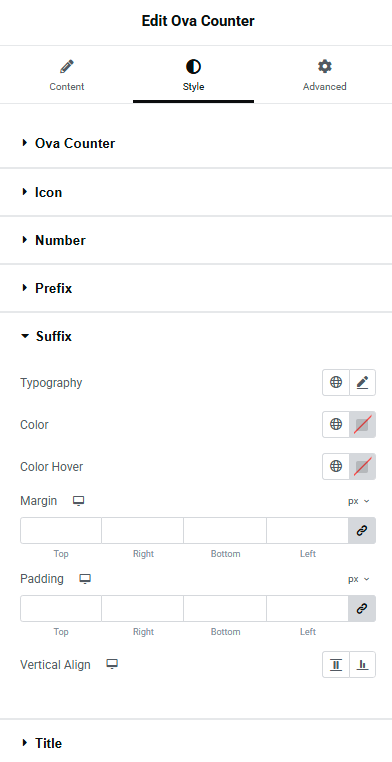Image resolution: width=392 pixels, height=762 pixels.
Task: Switch to the Content tab
Action: pyautogui.click(x=67, y=76)
